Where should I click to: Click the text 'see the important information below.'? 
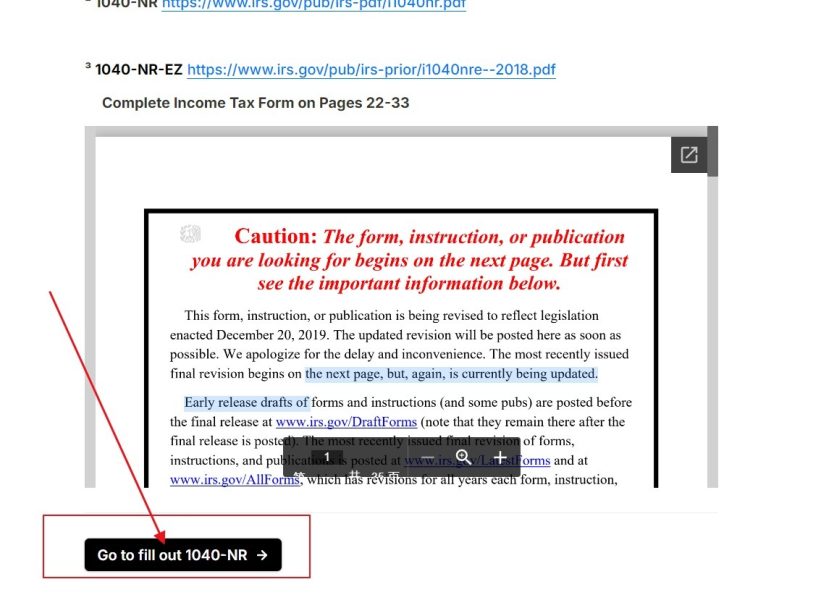click(x=409, y=284)
